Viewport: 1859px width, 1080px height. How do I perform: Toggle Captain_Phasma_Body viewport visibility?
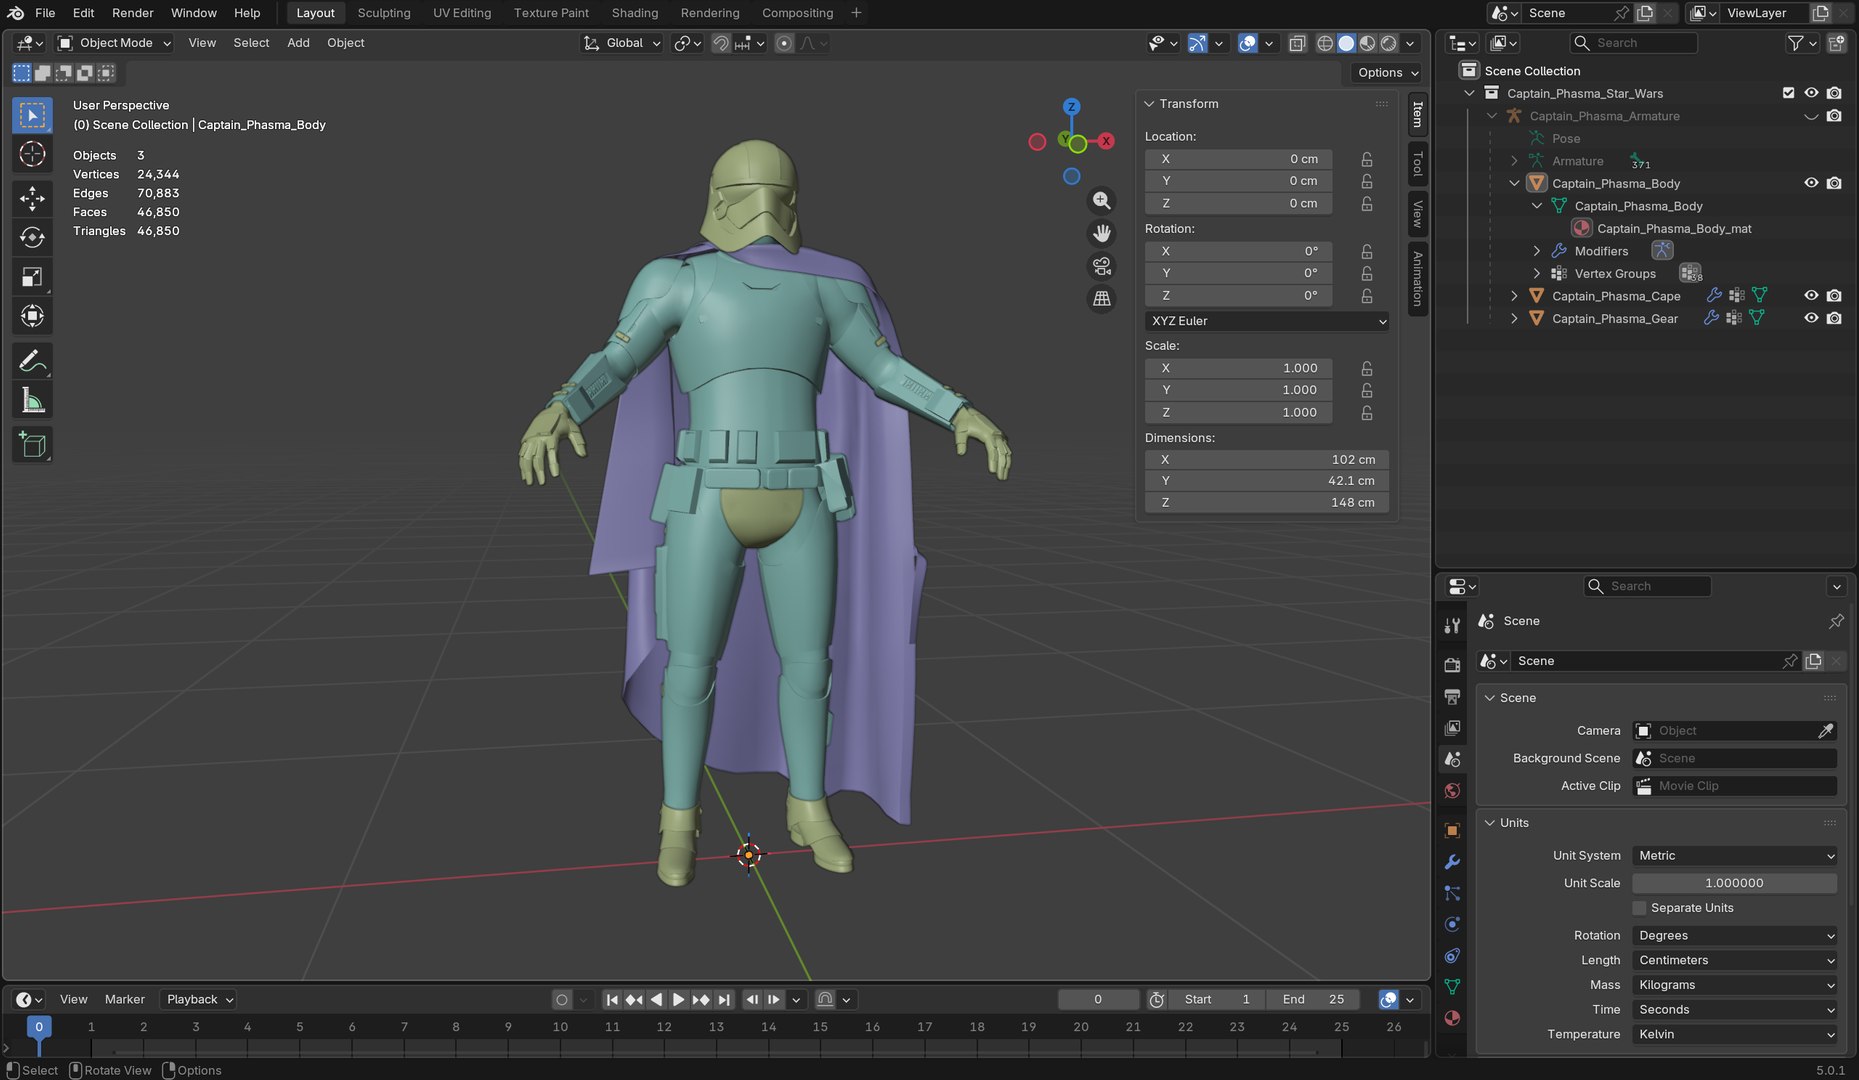click(x=1811, y=183)
